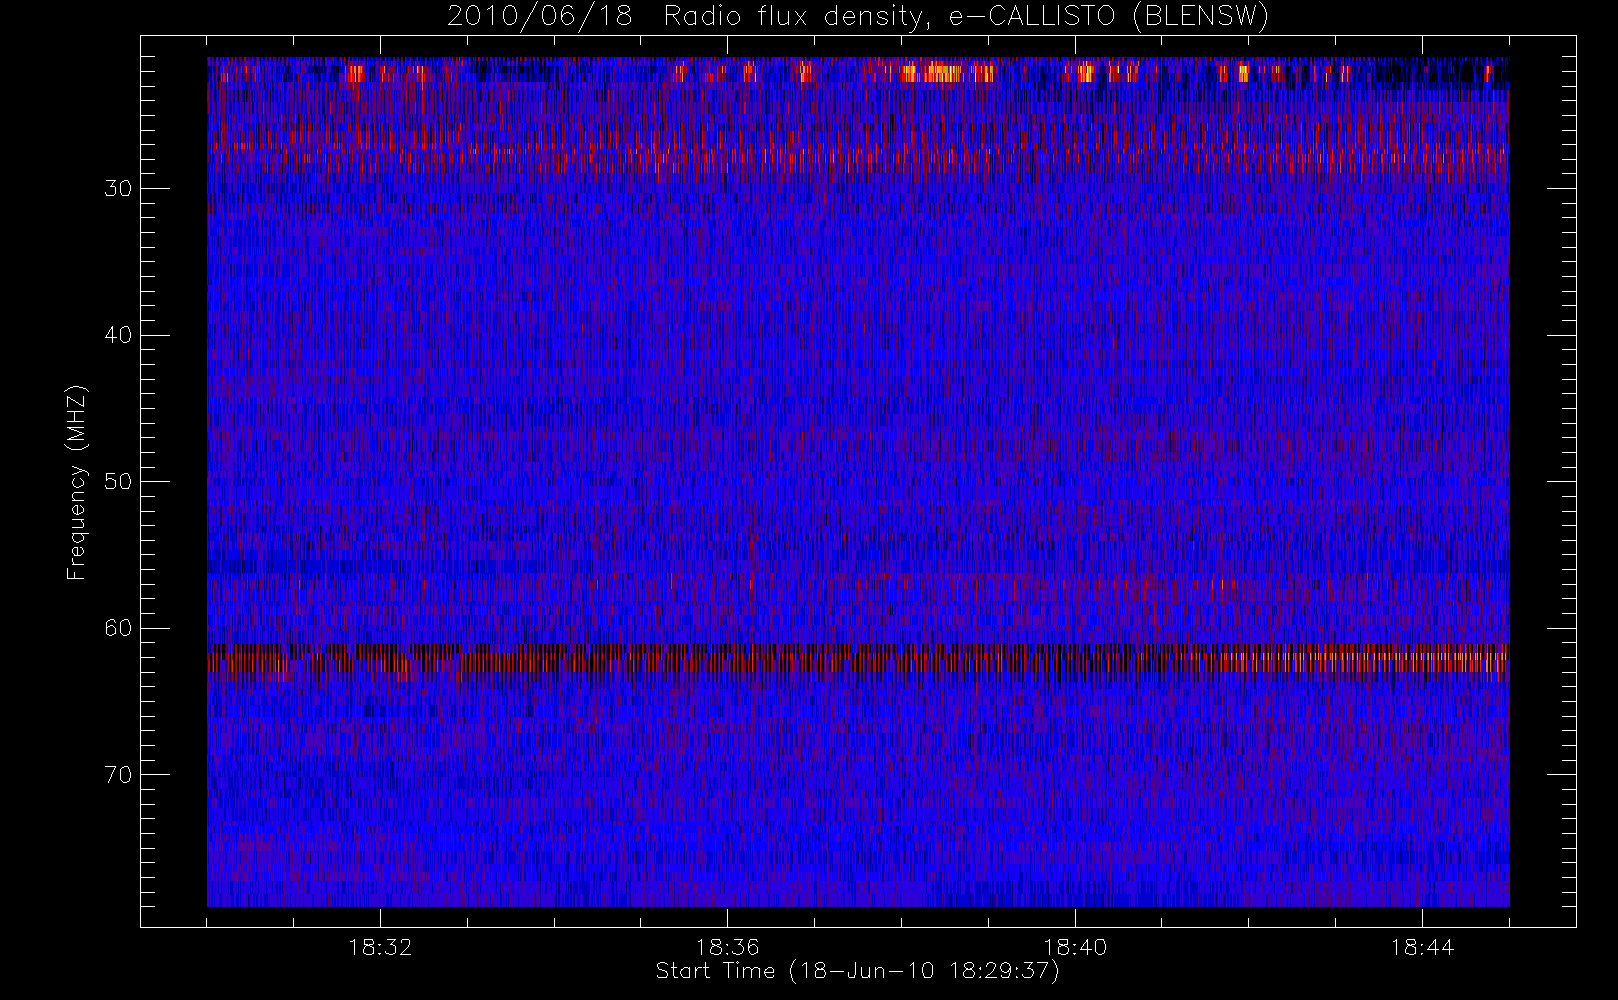1618x1000 pixels.
Task: Click the date "2010/06/18" in the title
Action: [540, 17]
